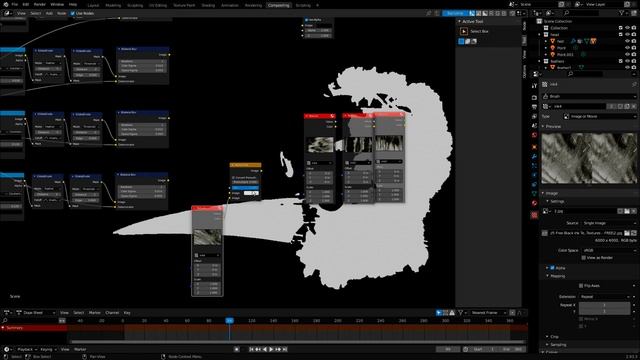This screenshot has width=640, height=360.
Task: Click the Repeat Y value field
Action: [604, 311]
